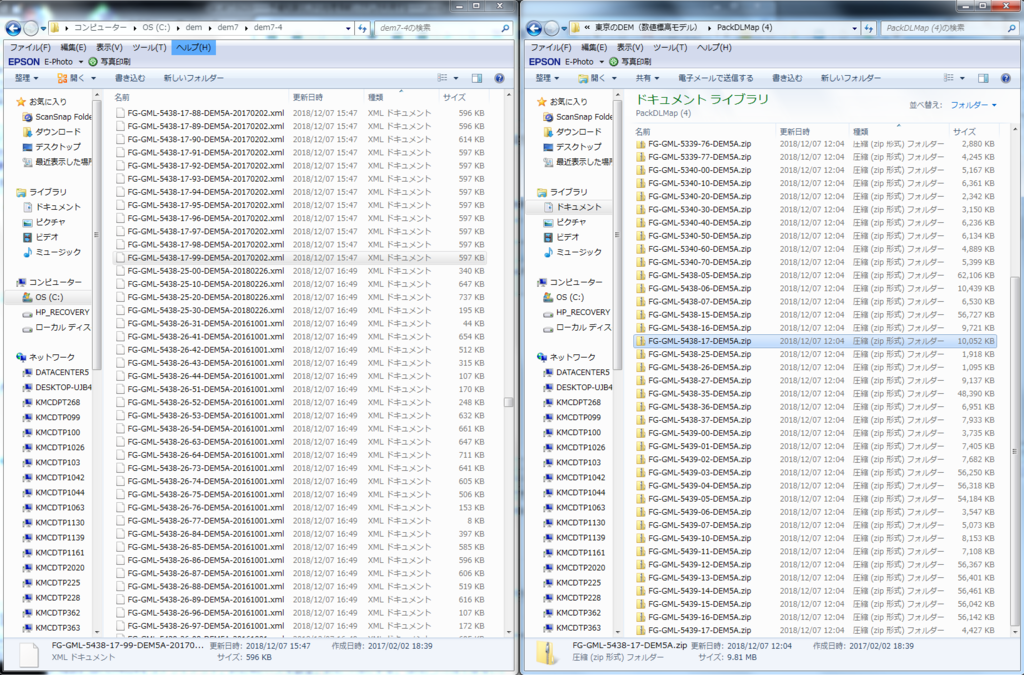Open recent pages dropdown beside left nav arrows

click(x=43, y=28)
